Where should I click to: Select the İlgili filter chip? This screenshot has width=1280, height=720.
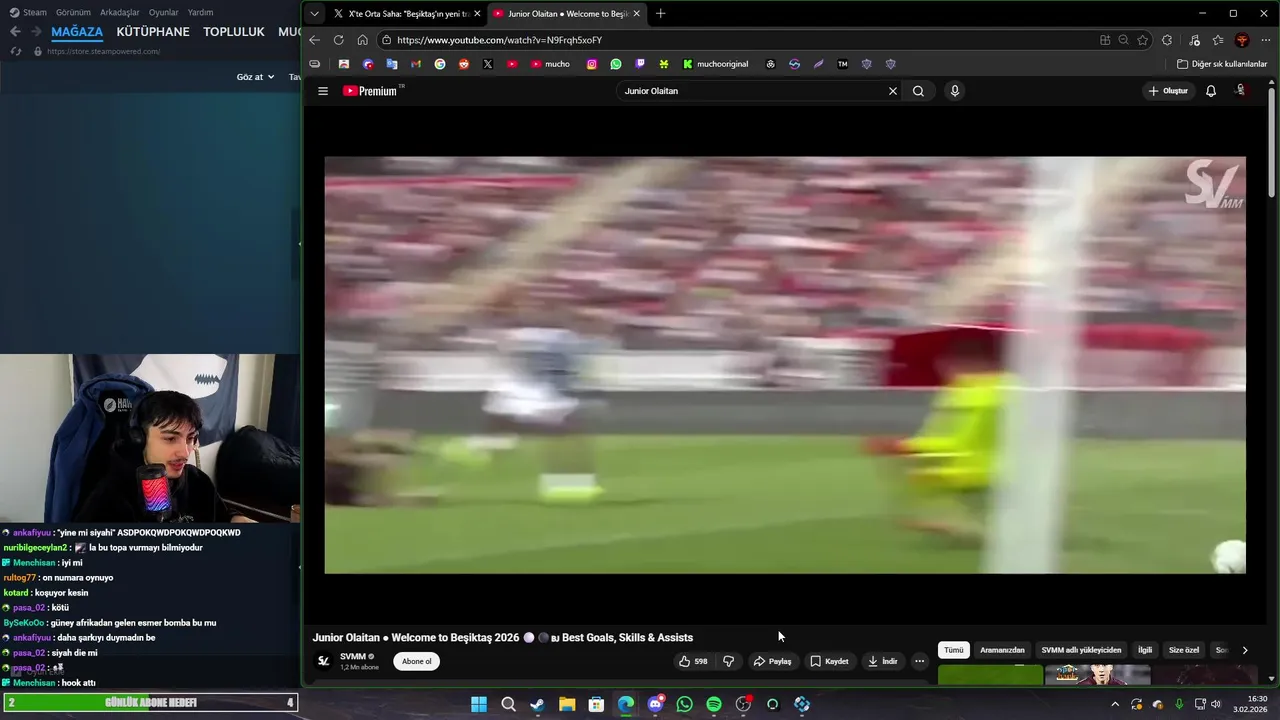click(1145, 650)
